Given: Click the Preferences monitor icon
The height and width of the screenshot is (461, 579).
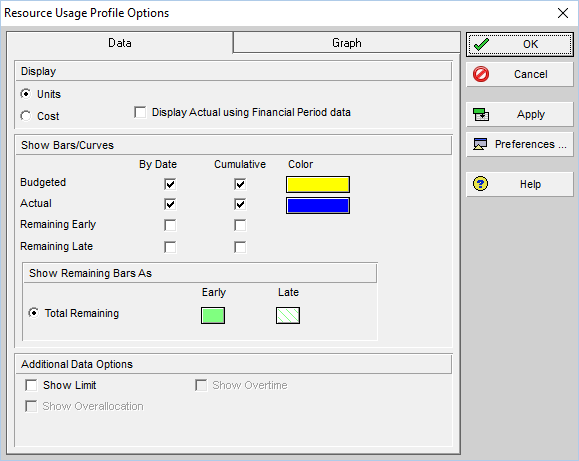Looking at the screenshot, I should [x=480, y=144].
